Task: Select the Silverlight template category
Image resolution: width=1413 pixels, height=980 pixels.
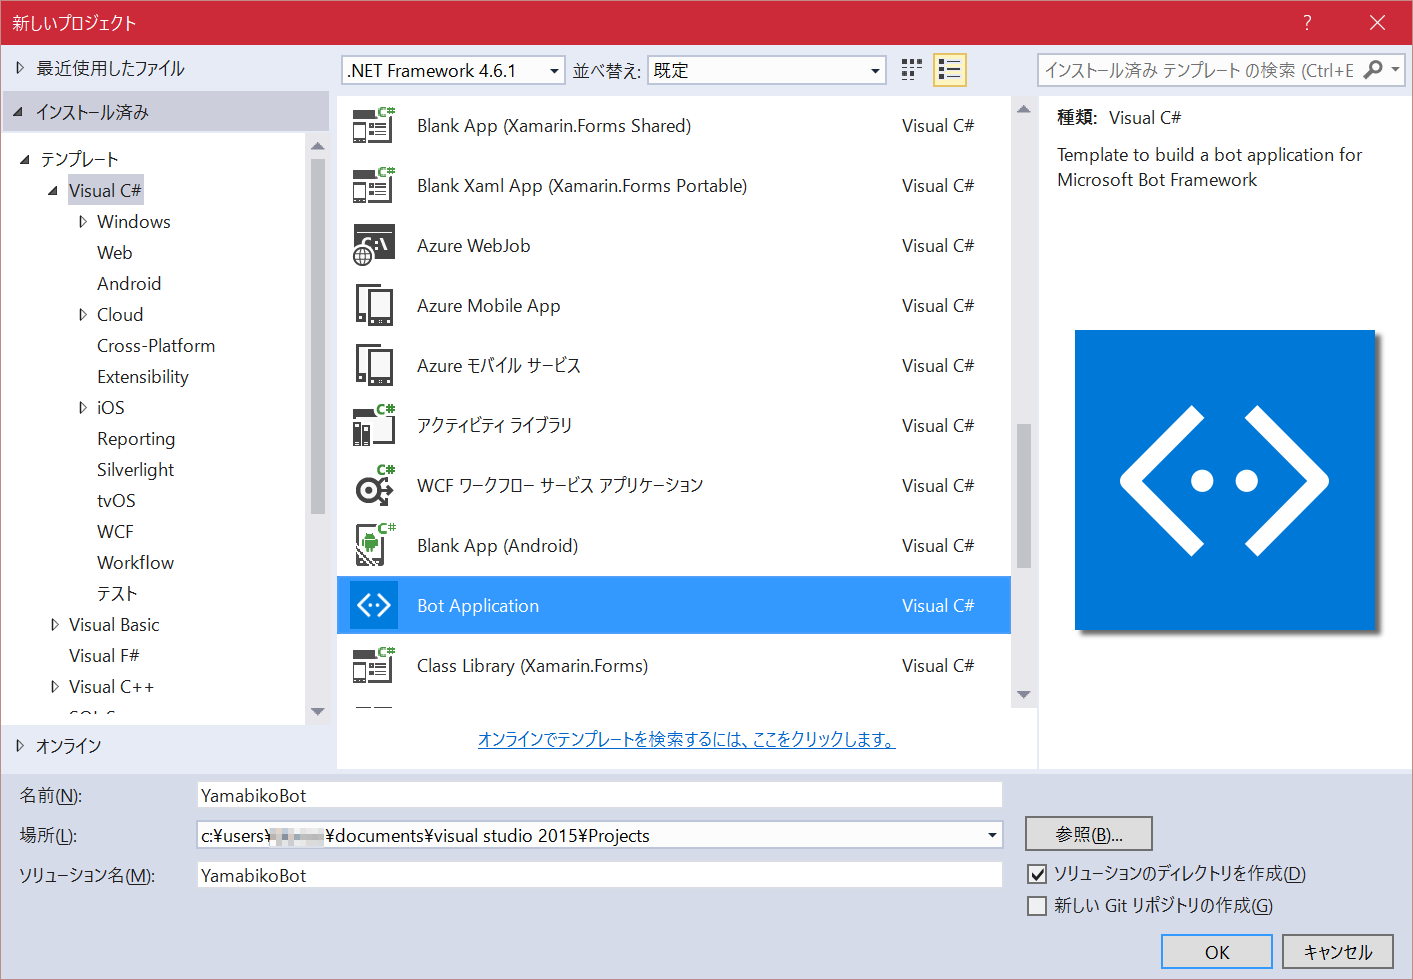Action: point(136,470)
